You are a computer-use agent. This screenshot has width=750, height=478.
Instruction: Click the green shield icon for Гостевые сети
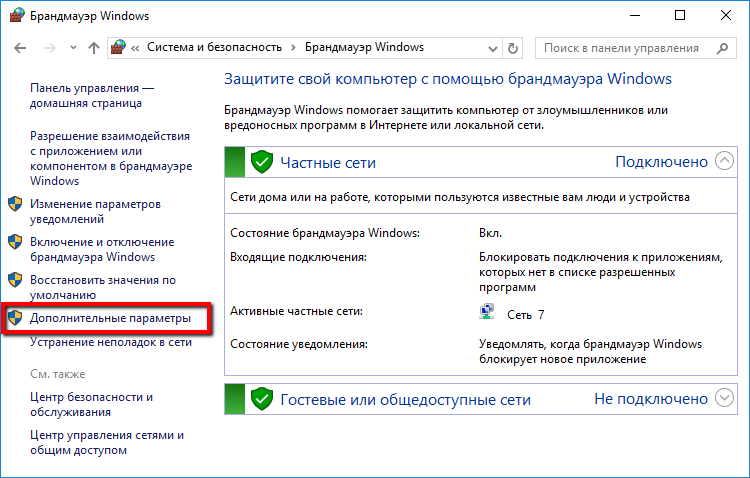pyautogui.click(x=262, y=399)
